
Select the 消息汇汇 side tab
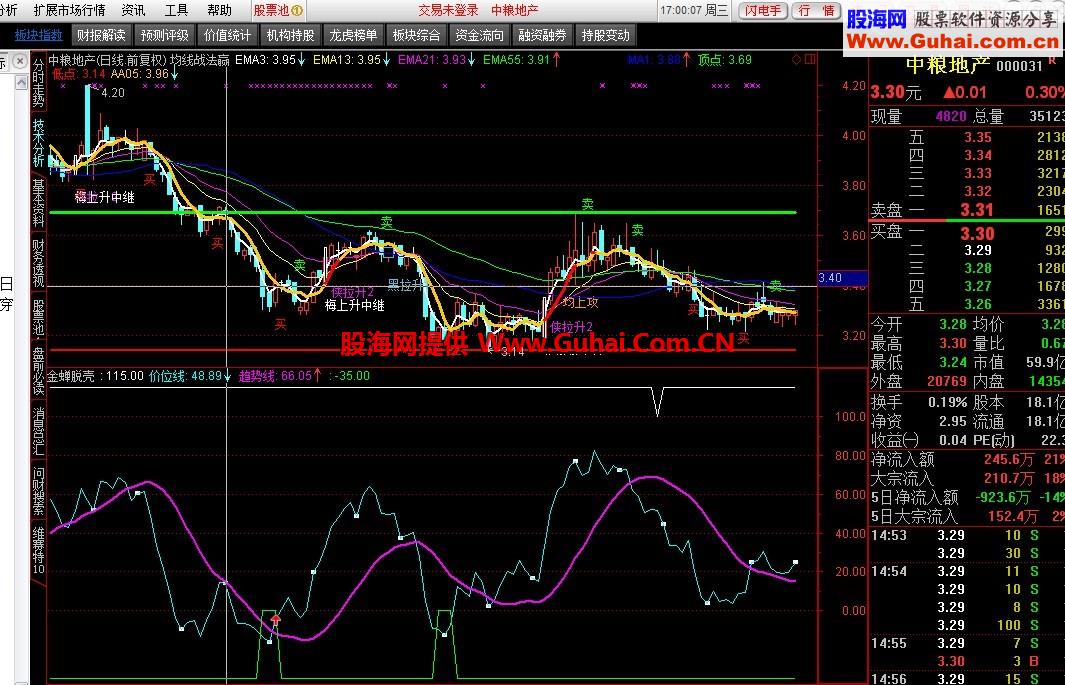38,430
